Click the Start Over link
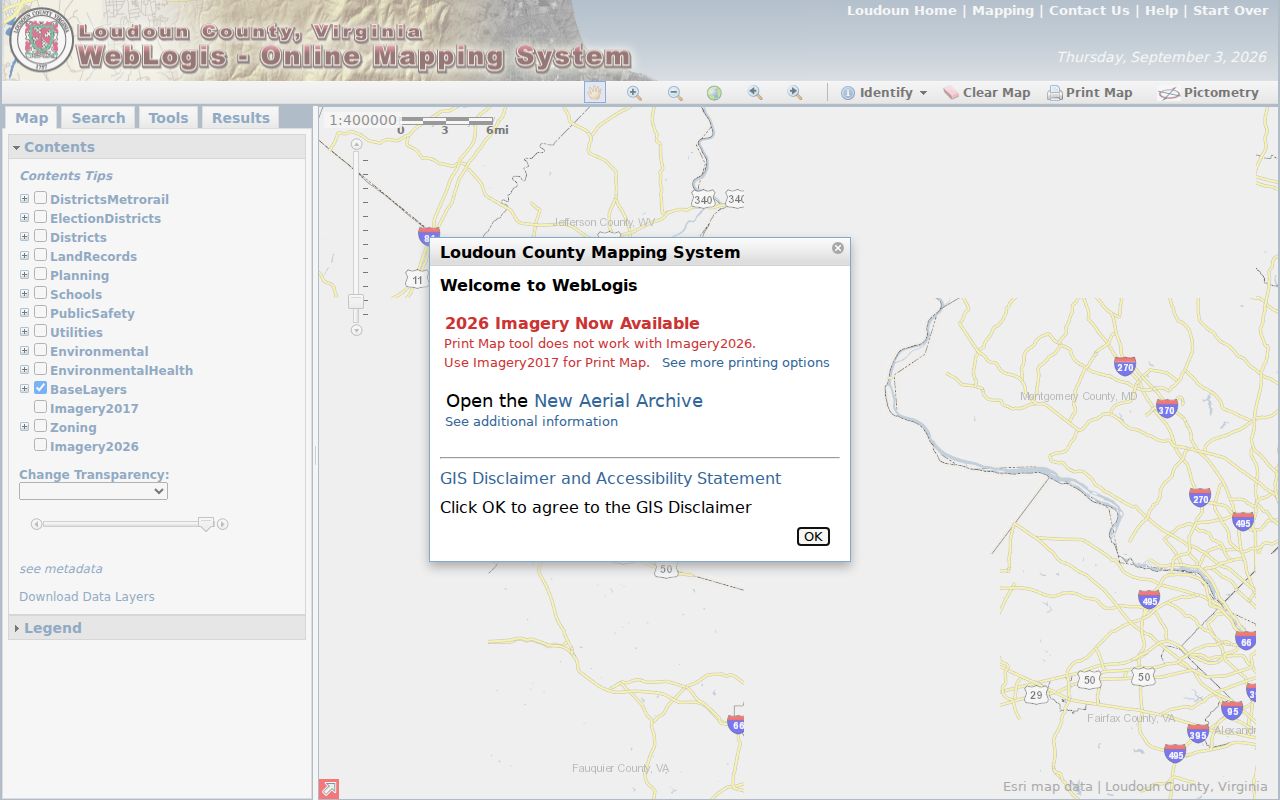This screenshot has width=1280, height=800. (1230, 11)
